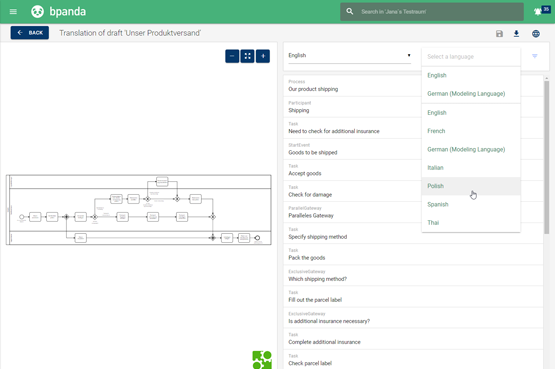Click 'Check parcel label' task row
This screenshot has width=555, height=369.
413,359
